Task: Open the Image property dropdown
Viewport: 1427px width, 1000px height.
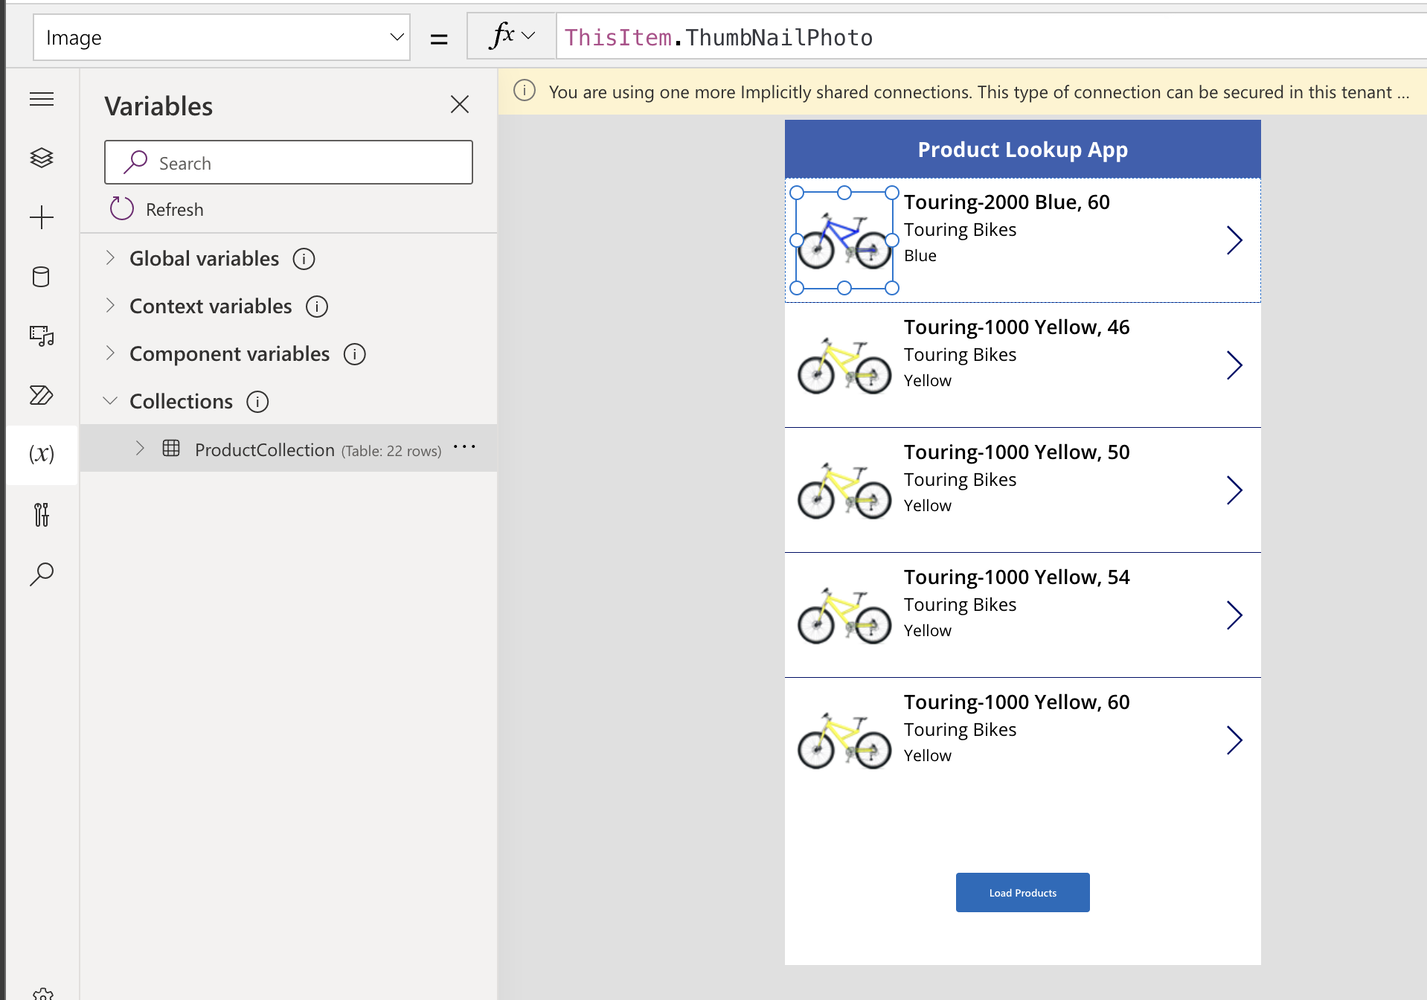Action: 221,38
